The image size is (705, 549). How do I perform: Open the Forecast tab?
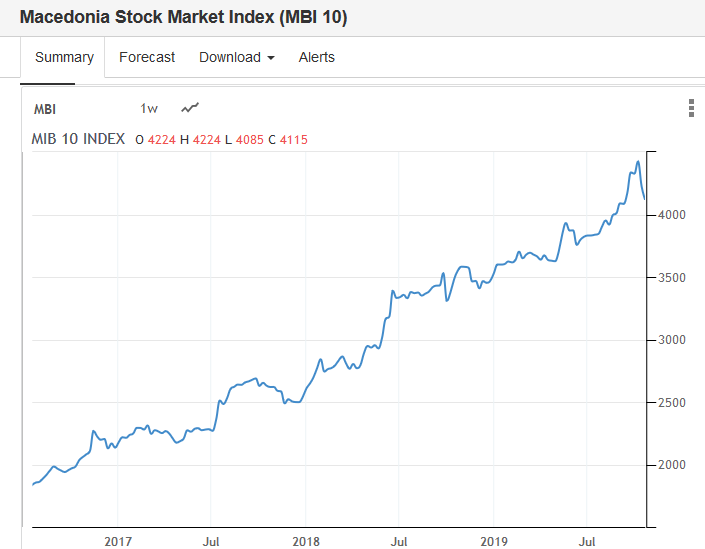[x=147, y=57]
